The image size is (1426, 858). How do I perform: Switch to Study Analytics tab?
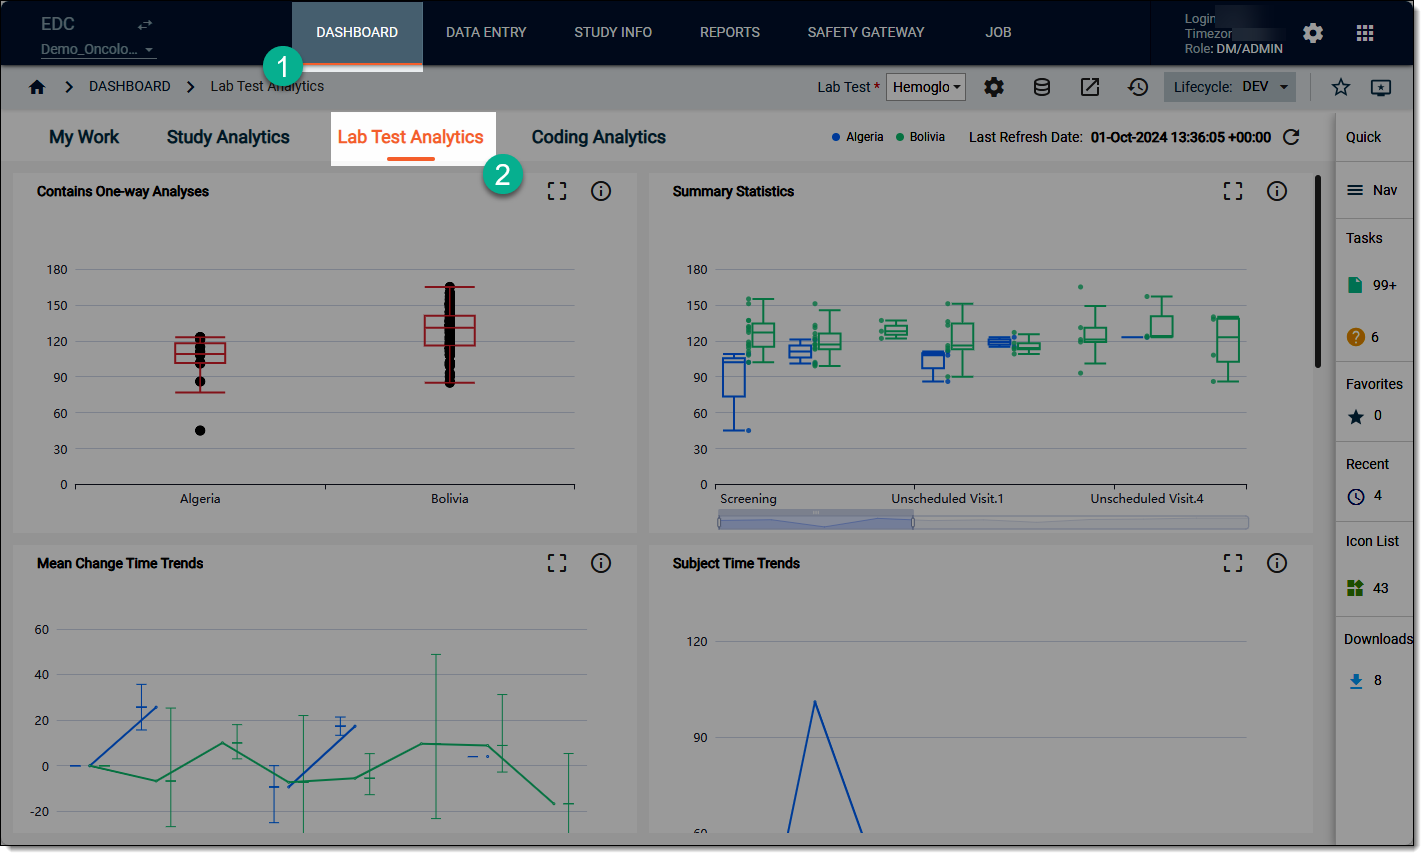228,137
